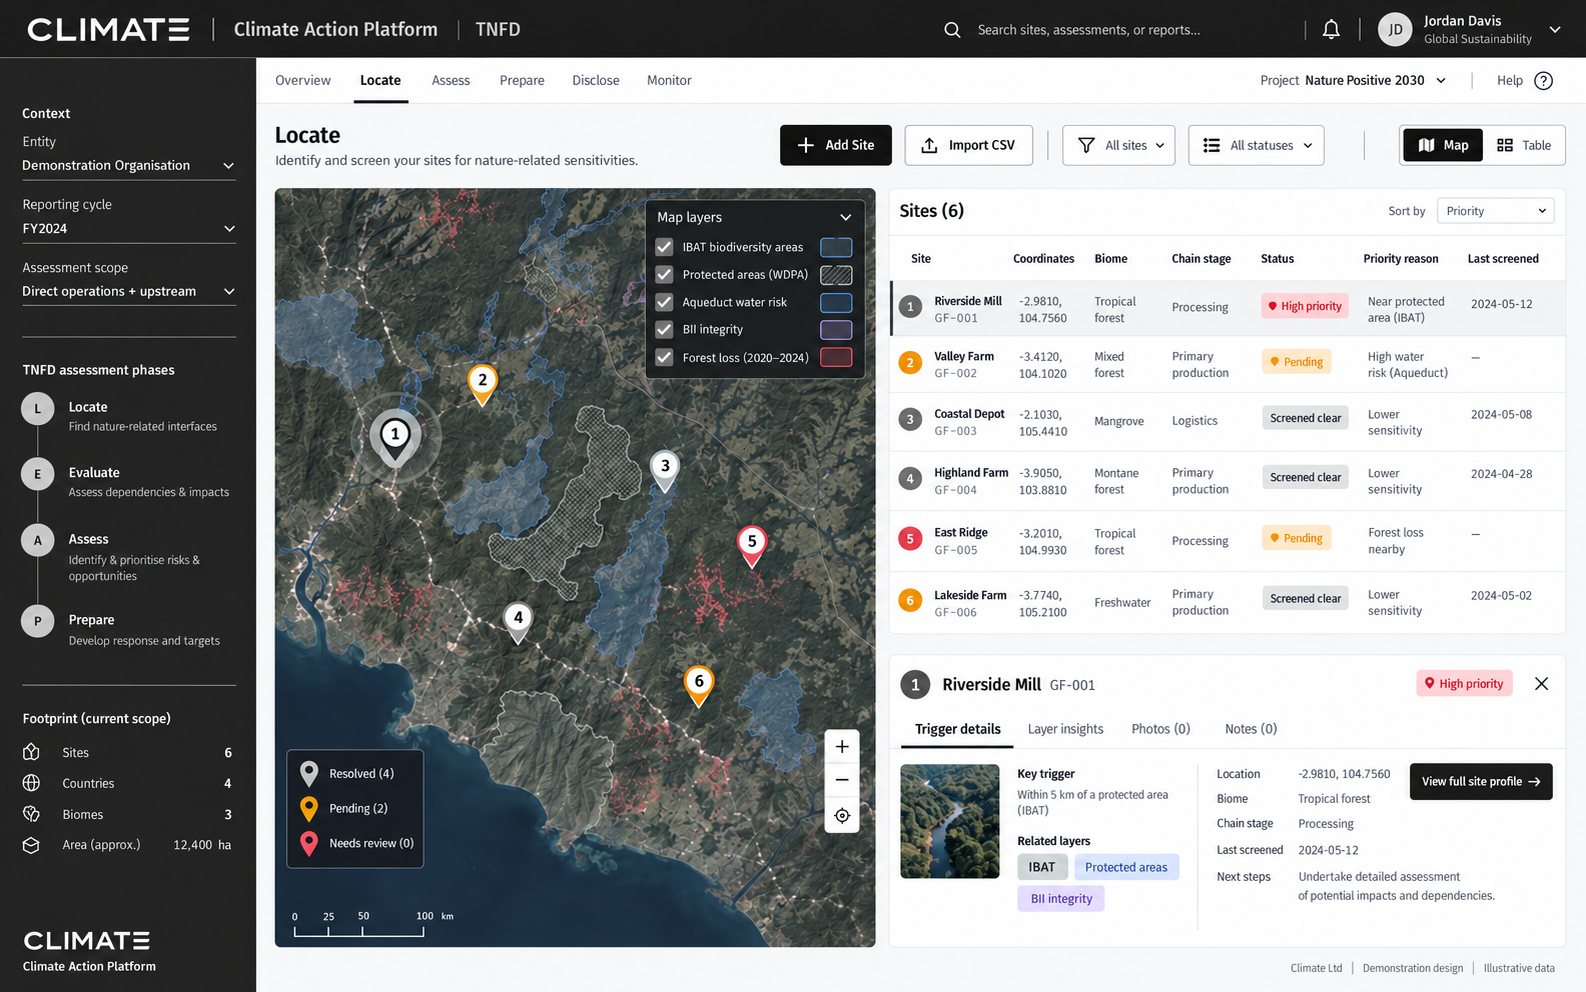This screenshot has height=992, width=1586.
Task: Toggle Aqueduct water risk layer checkbox
Action: 664,302
